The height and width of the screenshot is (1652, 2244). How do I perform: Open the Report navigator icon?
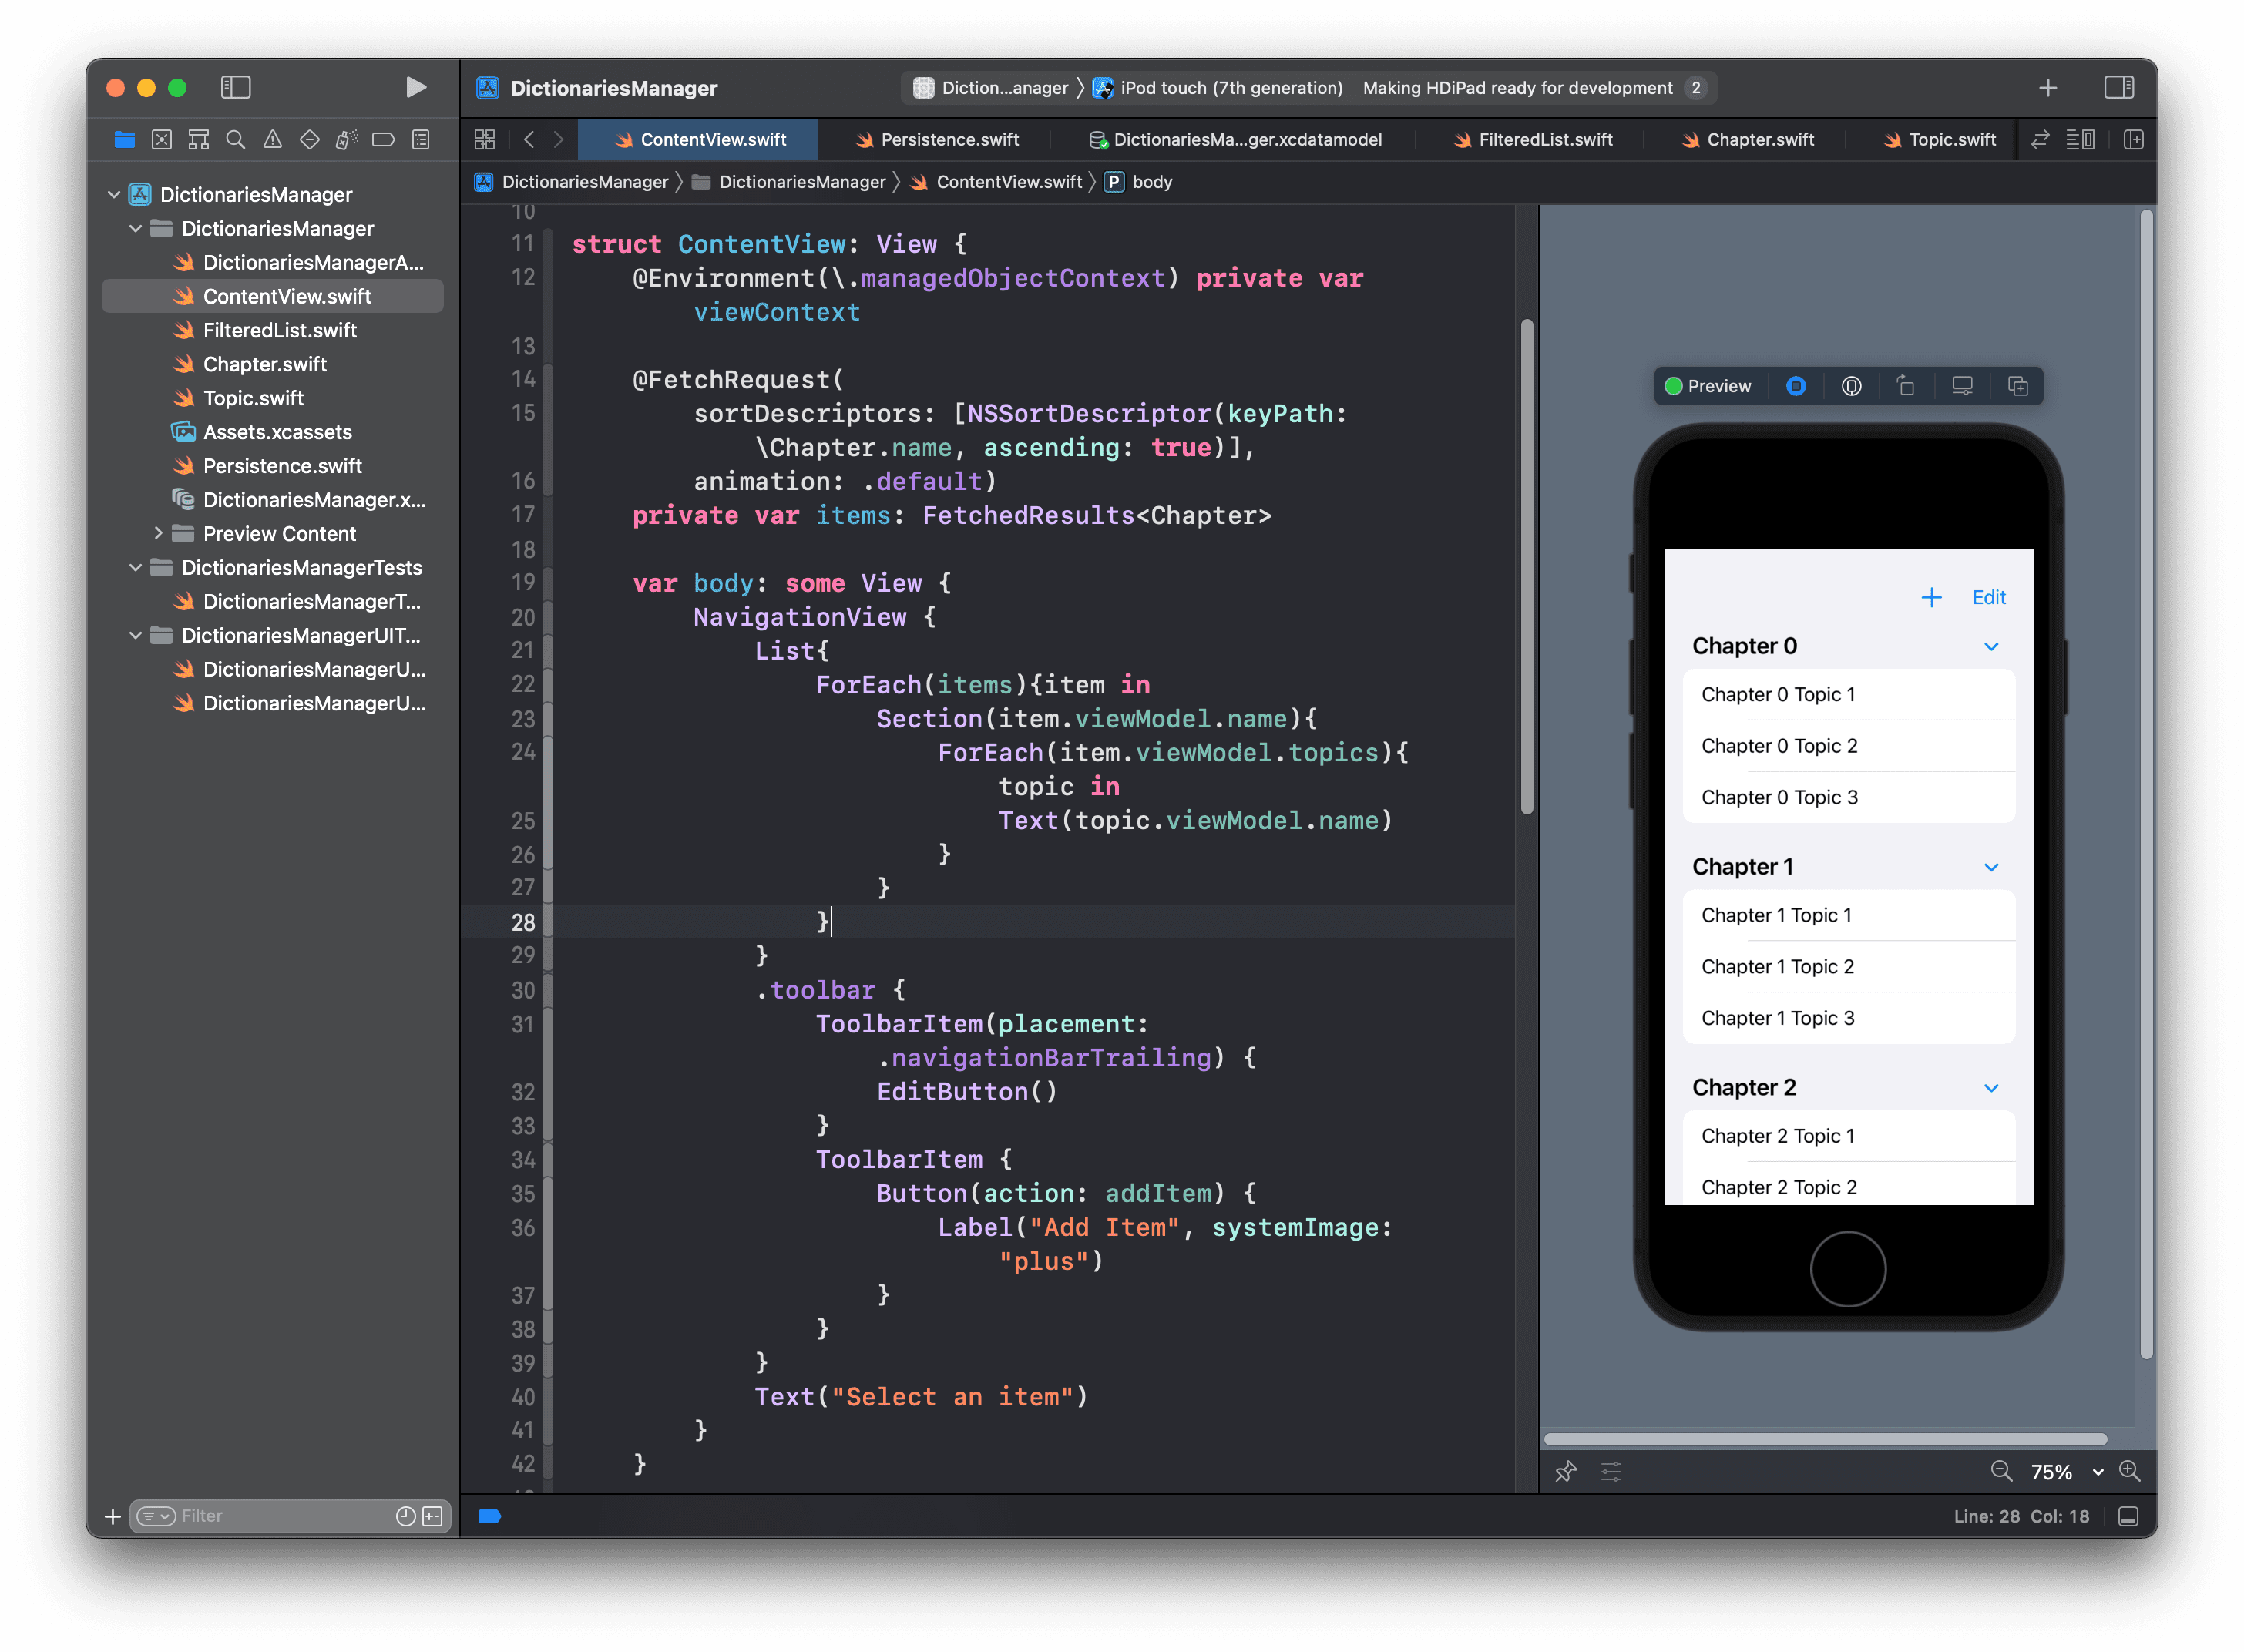420,139
